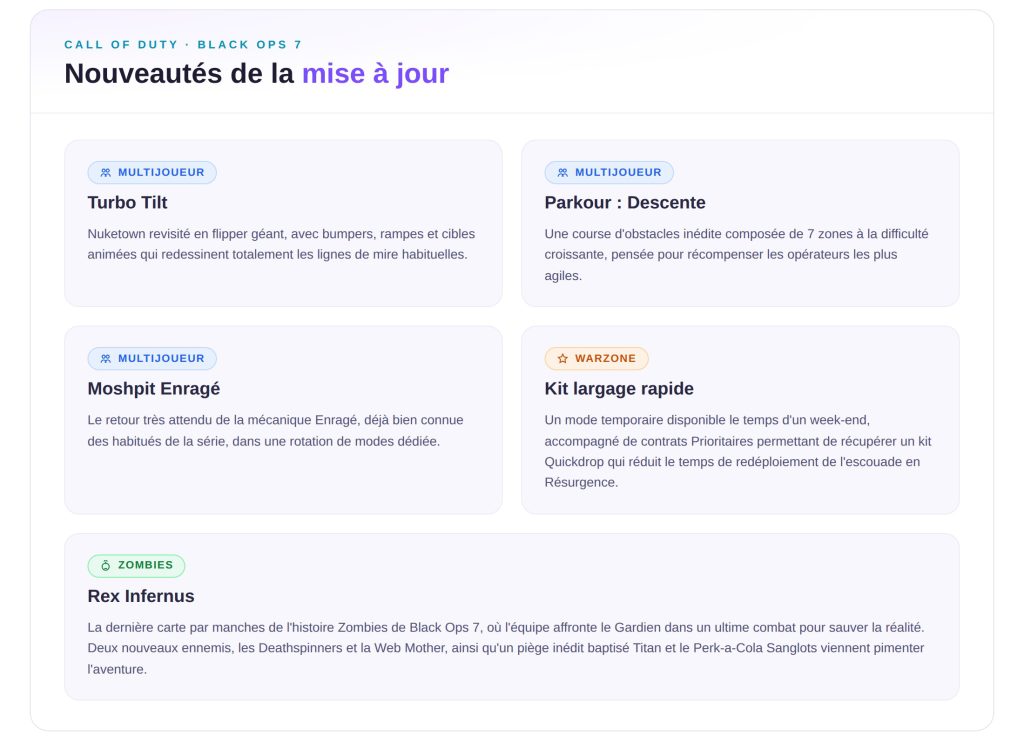
Task: Click the 'Nouveautés de la mise à jour' heading
Action: point(257,73)
